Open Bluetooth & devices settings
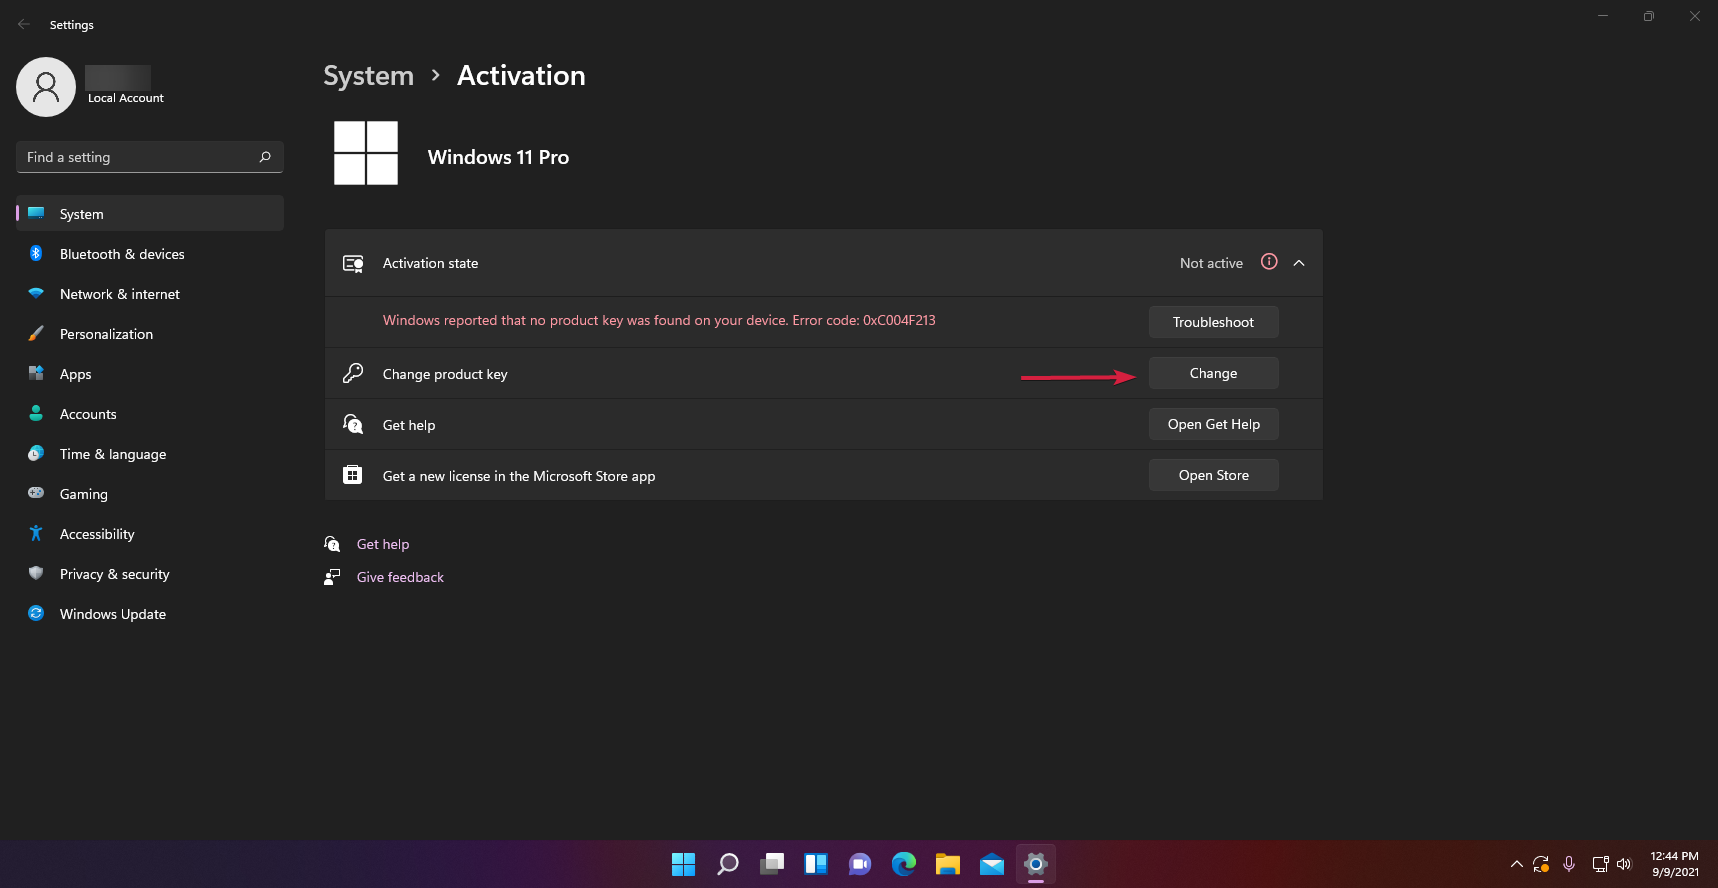This screenshot has width=1718, height=888. coord(150,254)
